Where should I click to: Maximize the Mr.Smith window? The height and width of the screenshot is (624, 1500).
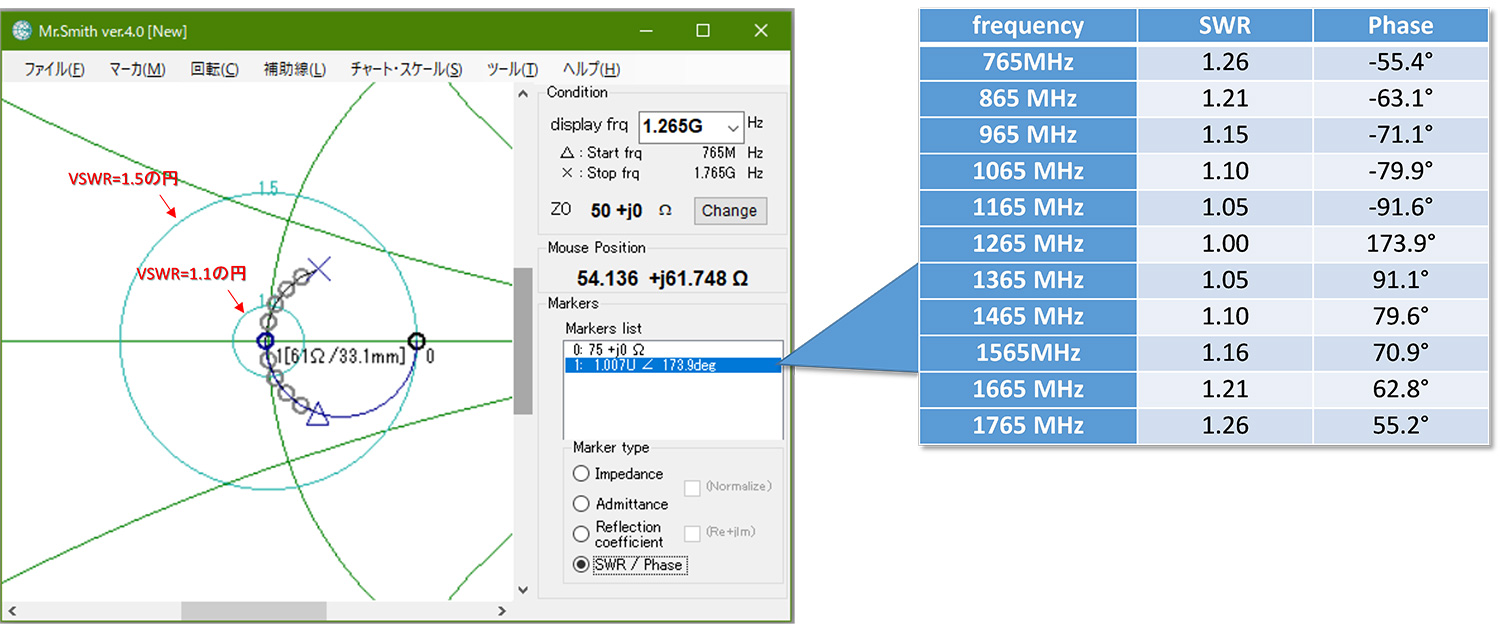pos(703,31)
